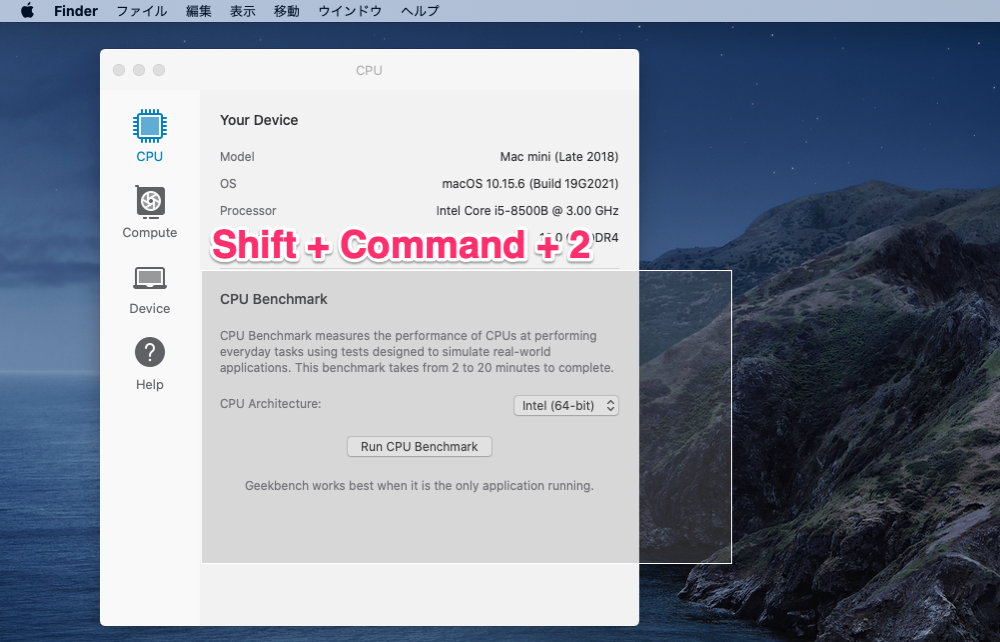Screen dimensions: 1000x642
Task: Open the Help question mark icon
Action: coord(150,352)
